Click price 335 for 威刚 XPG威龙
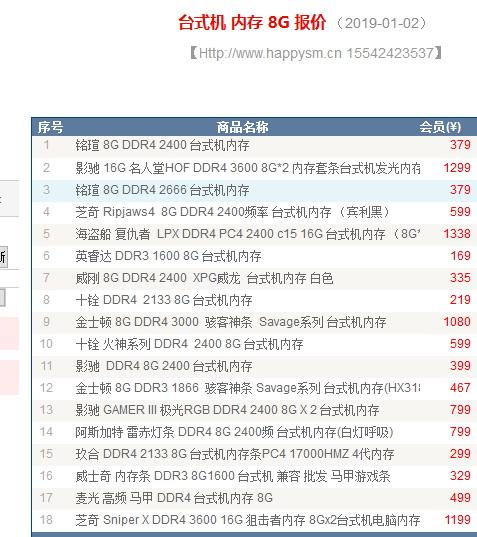 click(460, 278)
